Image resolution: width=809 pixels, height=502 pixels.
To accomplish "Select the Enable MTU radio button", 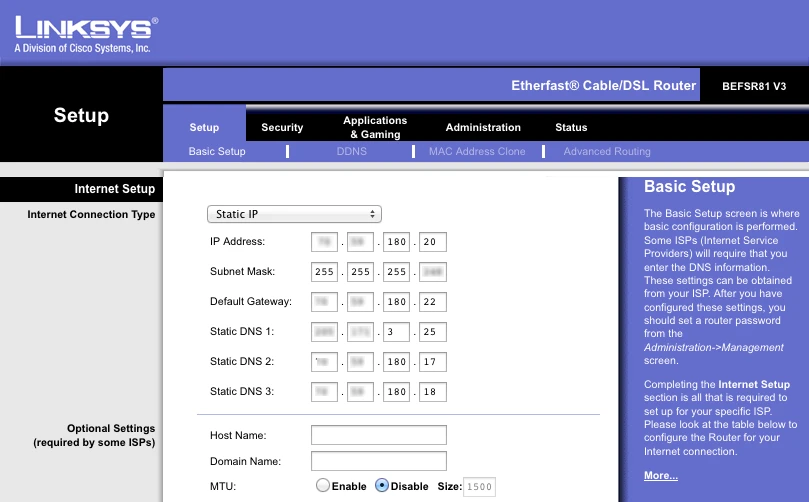I will coord(323,486).
